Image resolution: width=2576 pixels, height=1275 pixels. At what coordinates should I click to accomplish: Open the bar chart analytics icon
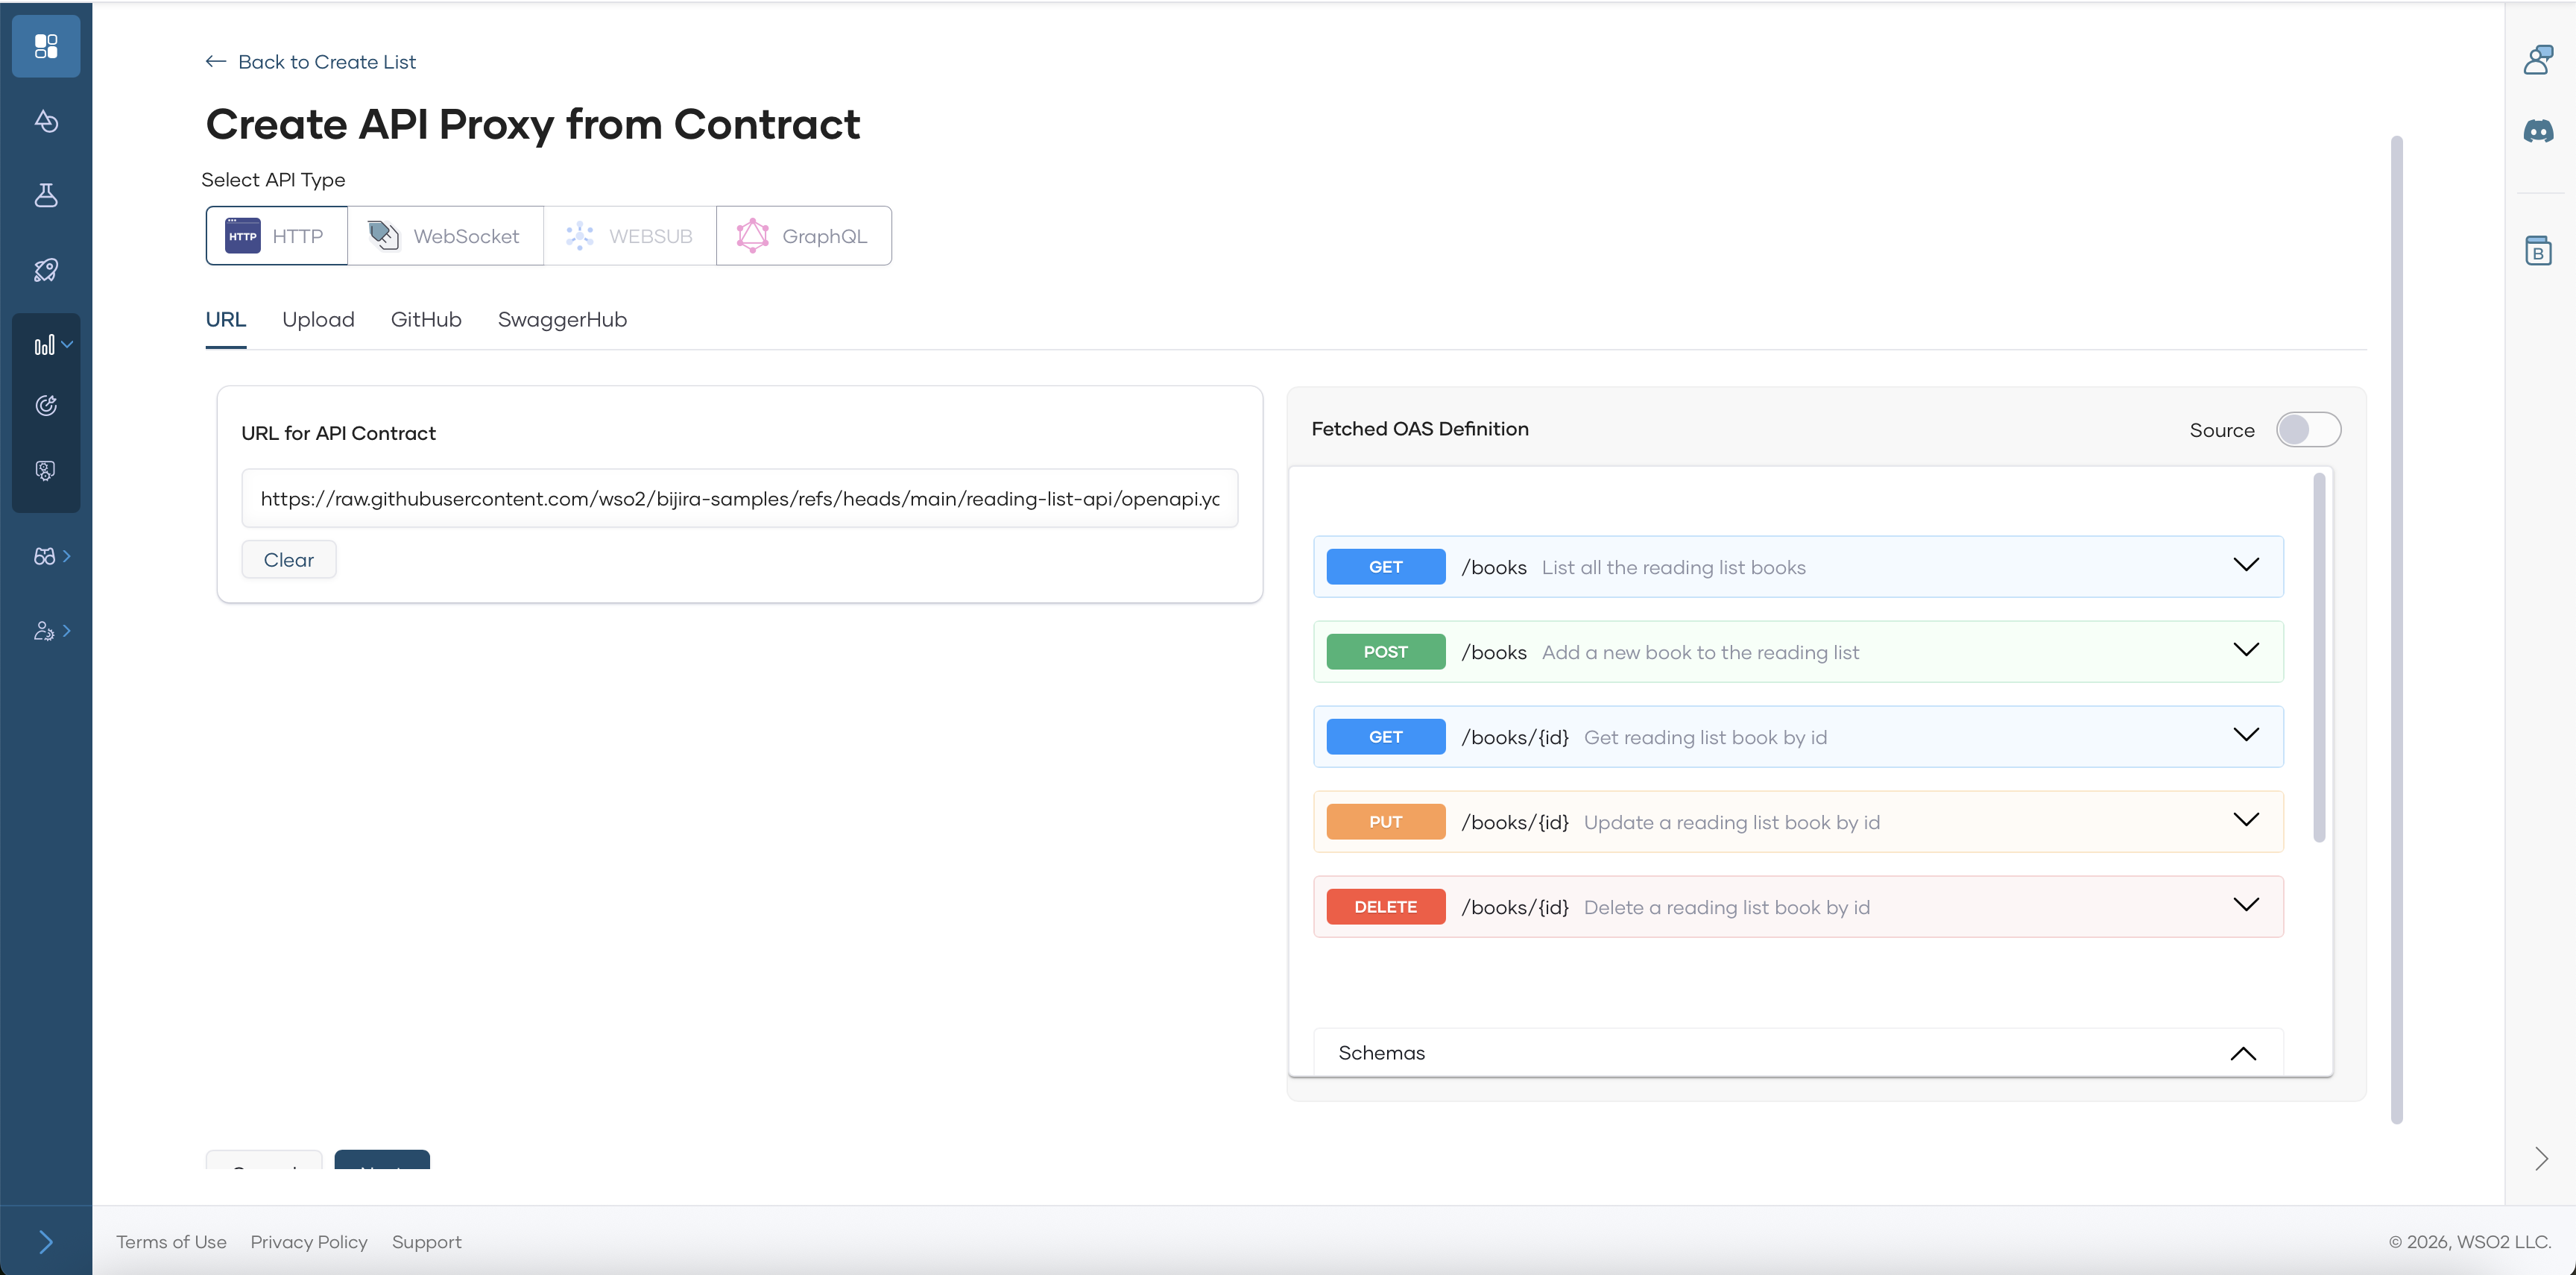click(46, 345)
